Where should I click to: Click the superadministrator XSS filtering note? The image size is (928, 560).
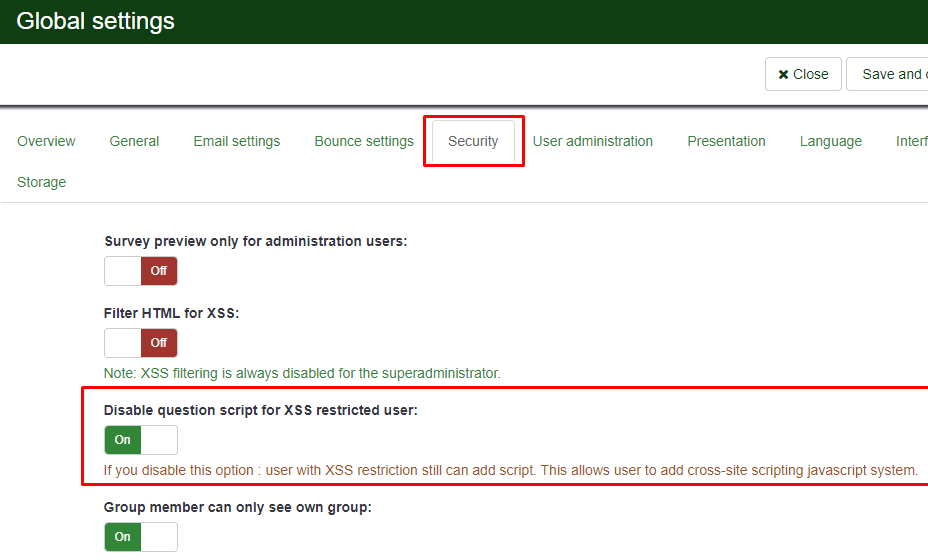pos(302,373)
